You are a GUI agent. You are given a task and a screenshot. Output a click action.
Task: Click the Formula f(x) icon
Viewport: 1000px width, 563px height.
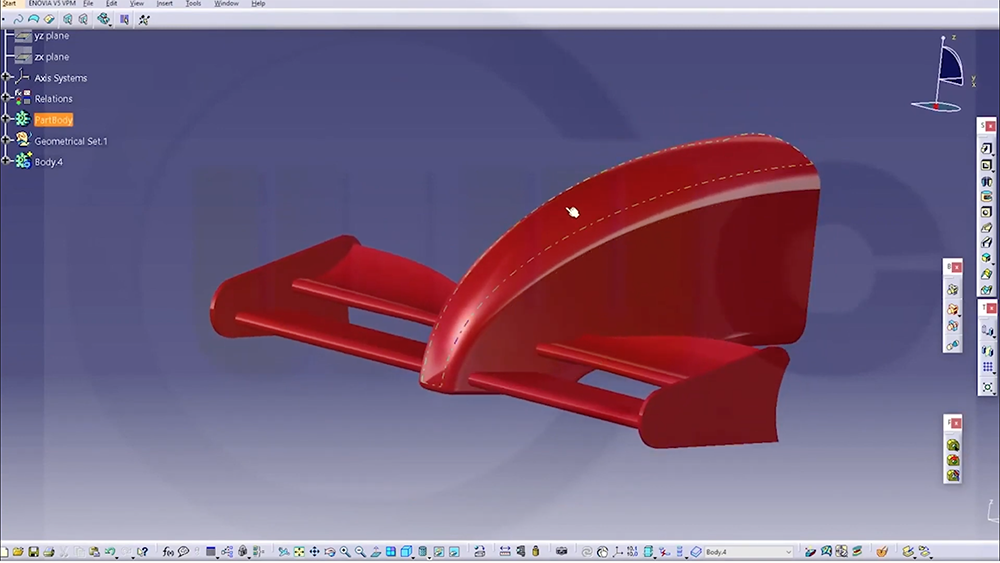[x=168, y=552]
